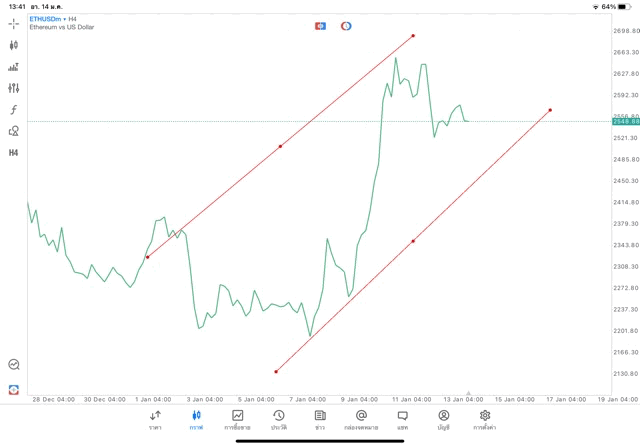
Task: Open the การตั้งค่า (settings) tab
Action: coord(485,420)
